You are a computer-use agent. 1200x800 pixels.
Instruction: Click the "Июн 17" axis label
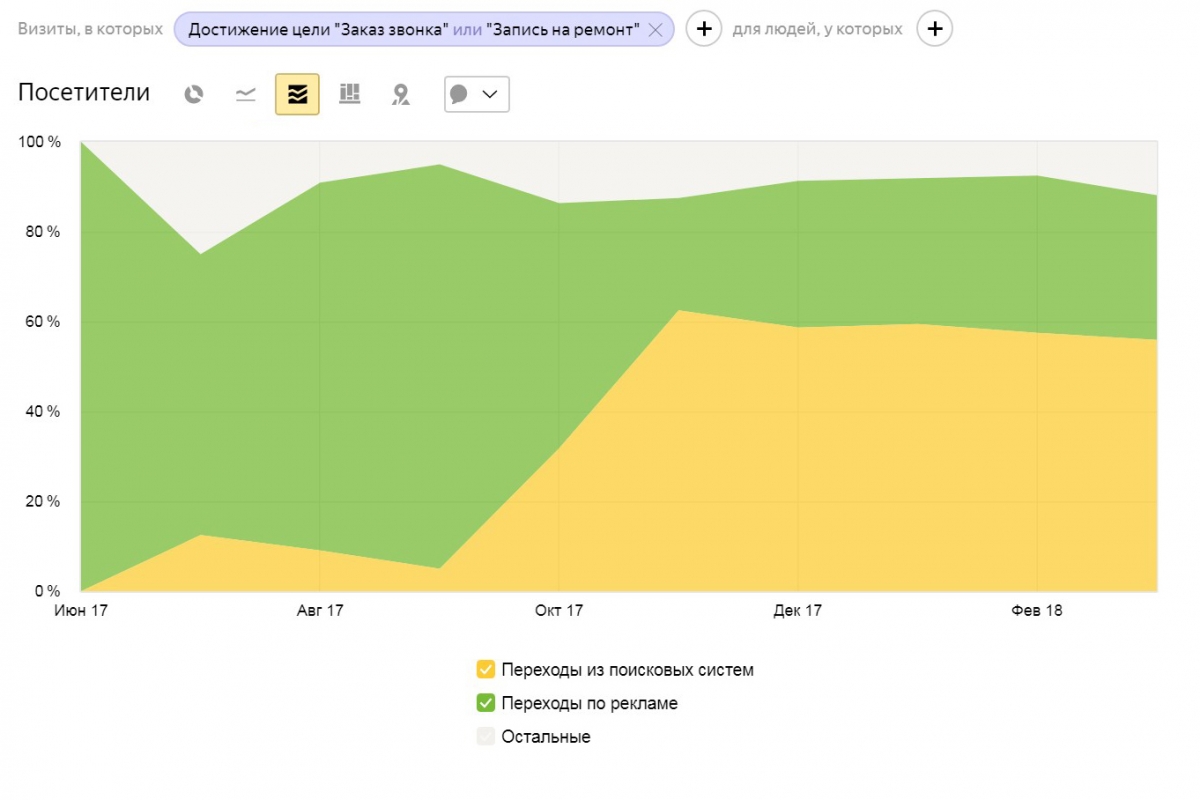pyautogui.click(x=80, y=610)
